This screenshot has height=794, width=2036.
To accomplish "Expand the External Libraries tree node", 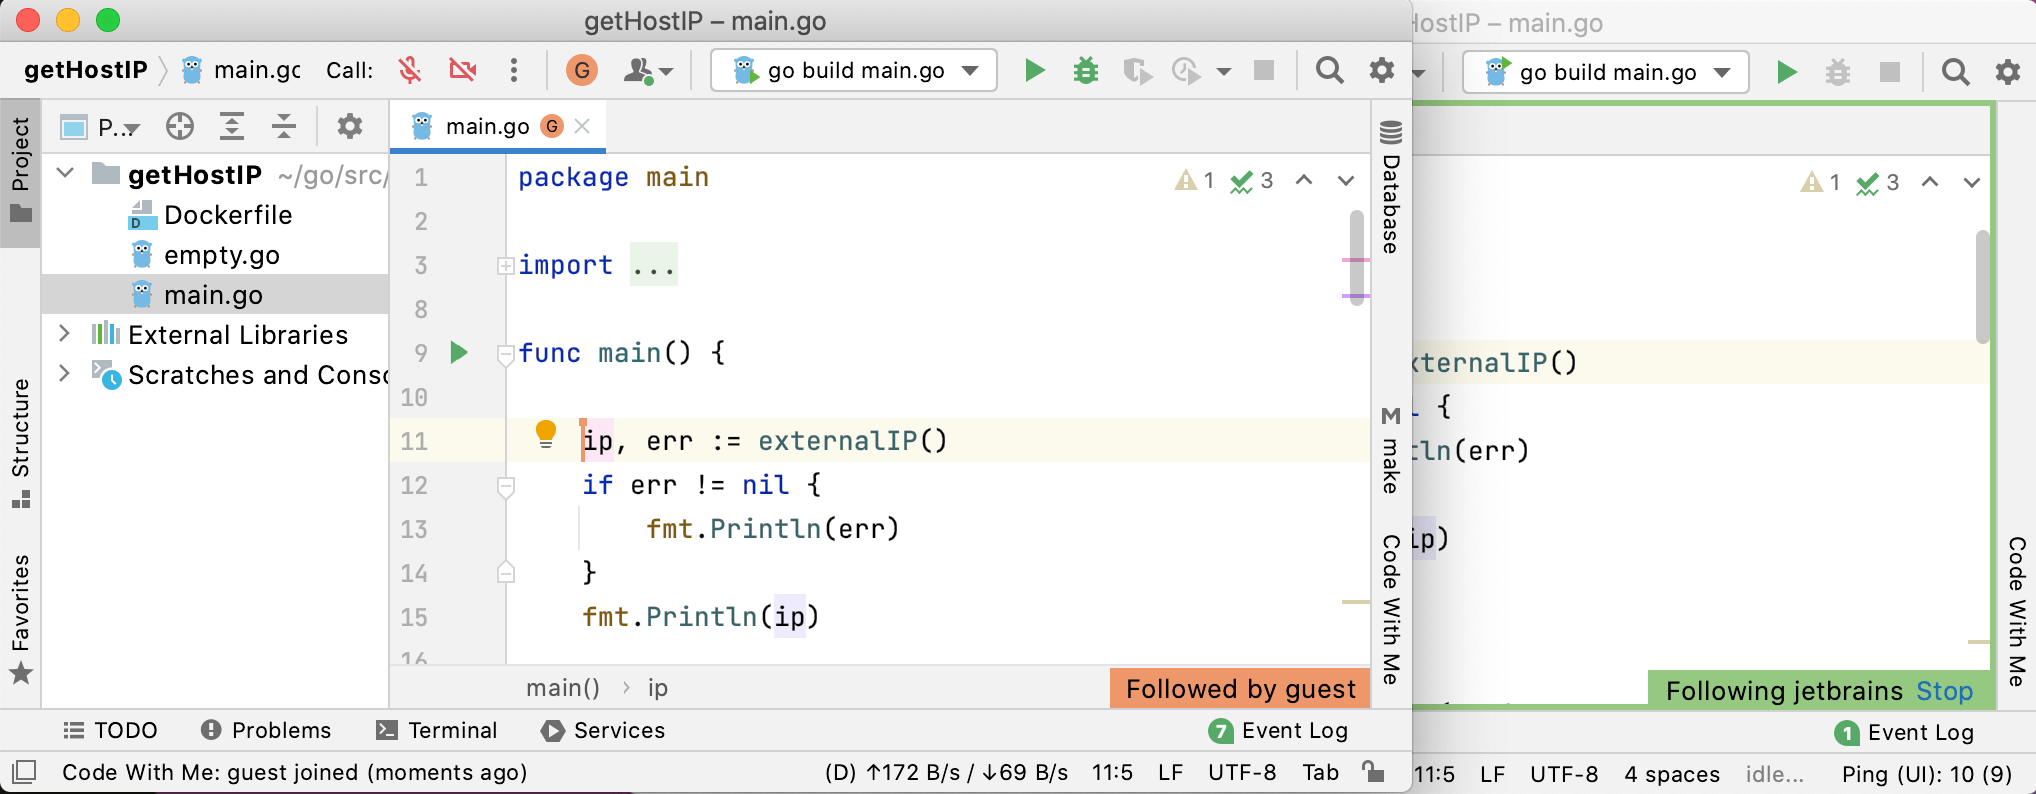I will 64,334.
